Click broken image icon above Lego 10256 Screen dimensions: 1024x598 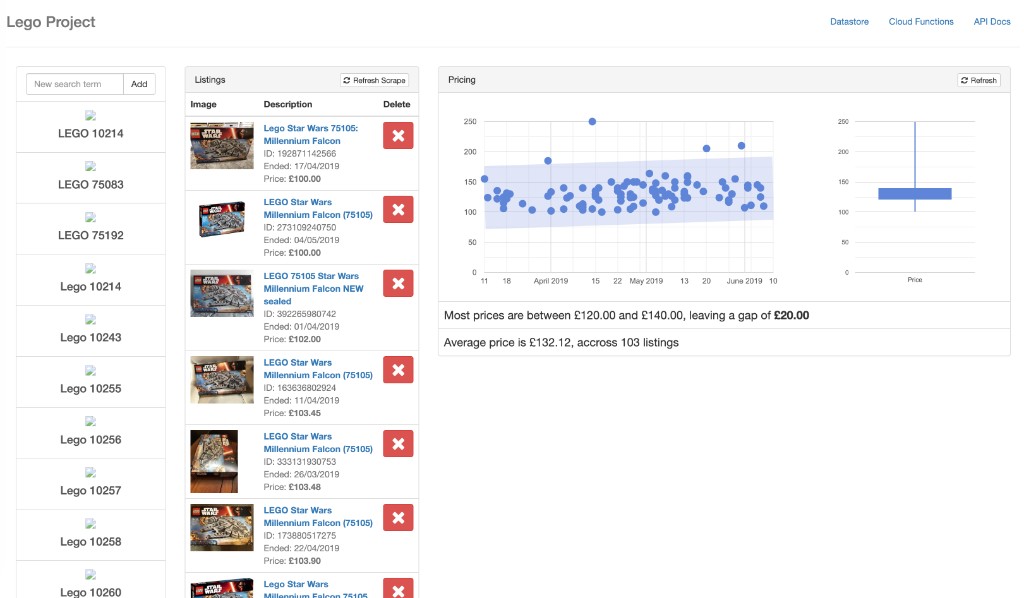coord(91,421)
